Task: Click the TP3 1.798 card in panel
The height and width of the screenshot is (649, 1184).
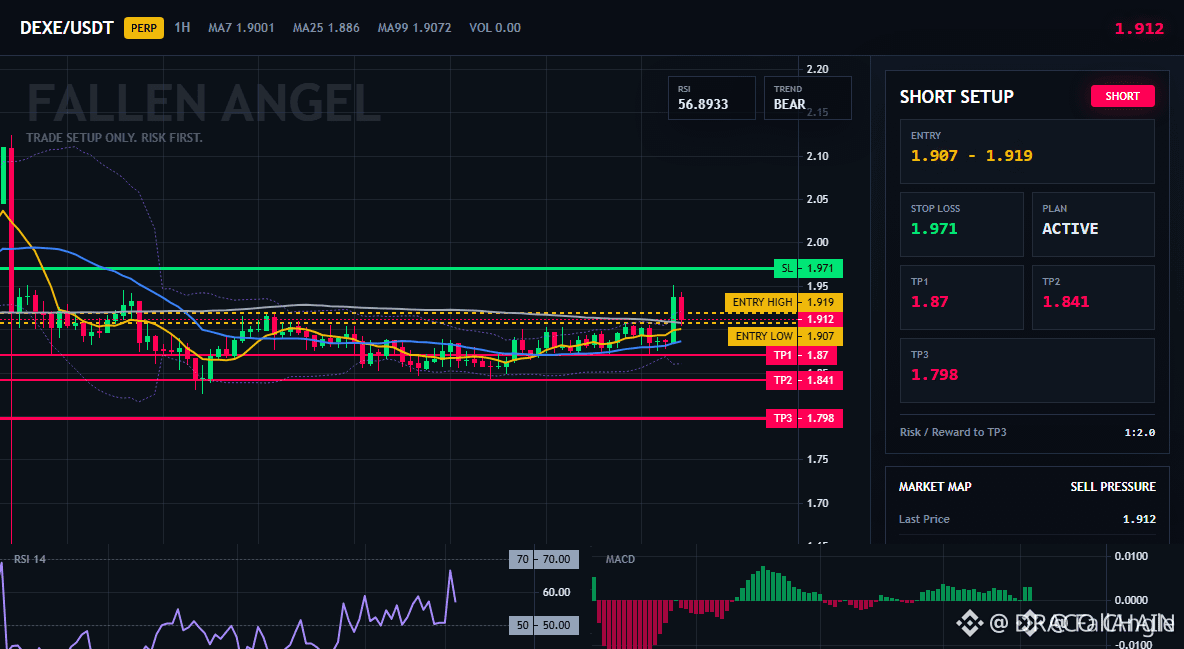Action: [1027, 370]
